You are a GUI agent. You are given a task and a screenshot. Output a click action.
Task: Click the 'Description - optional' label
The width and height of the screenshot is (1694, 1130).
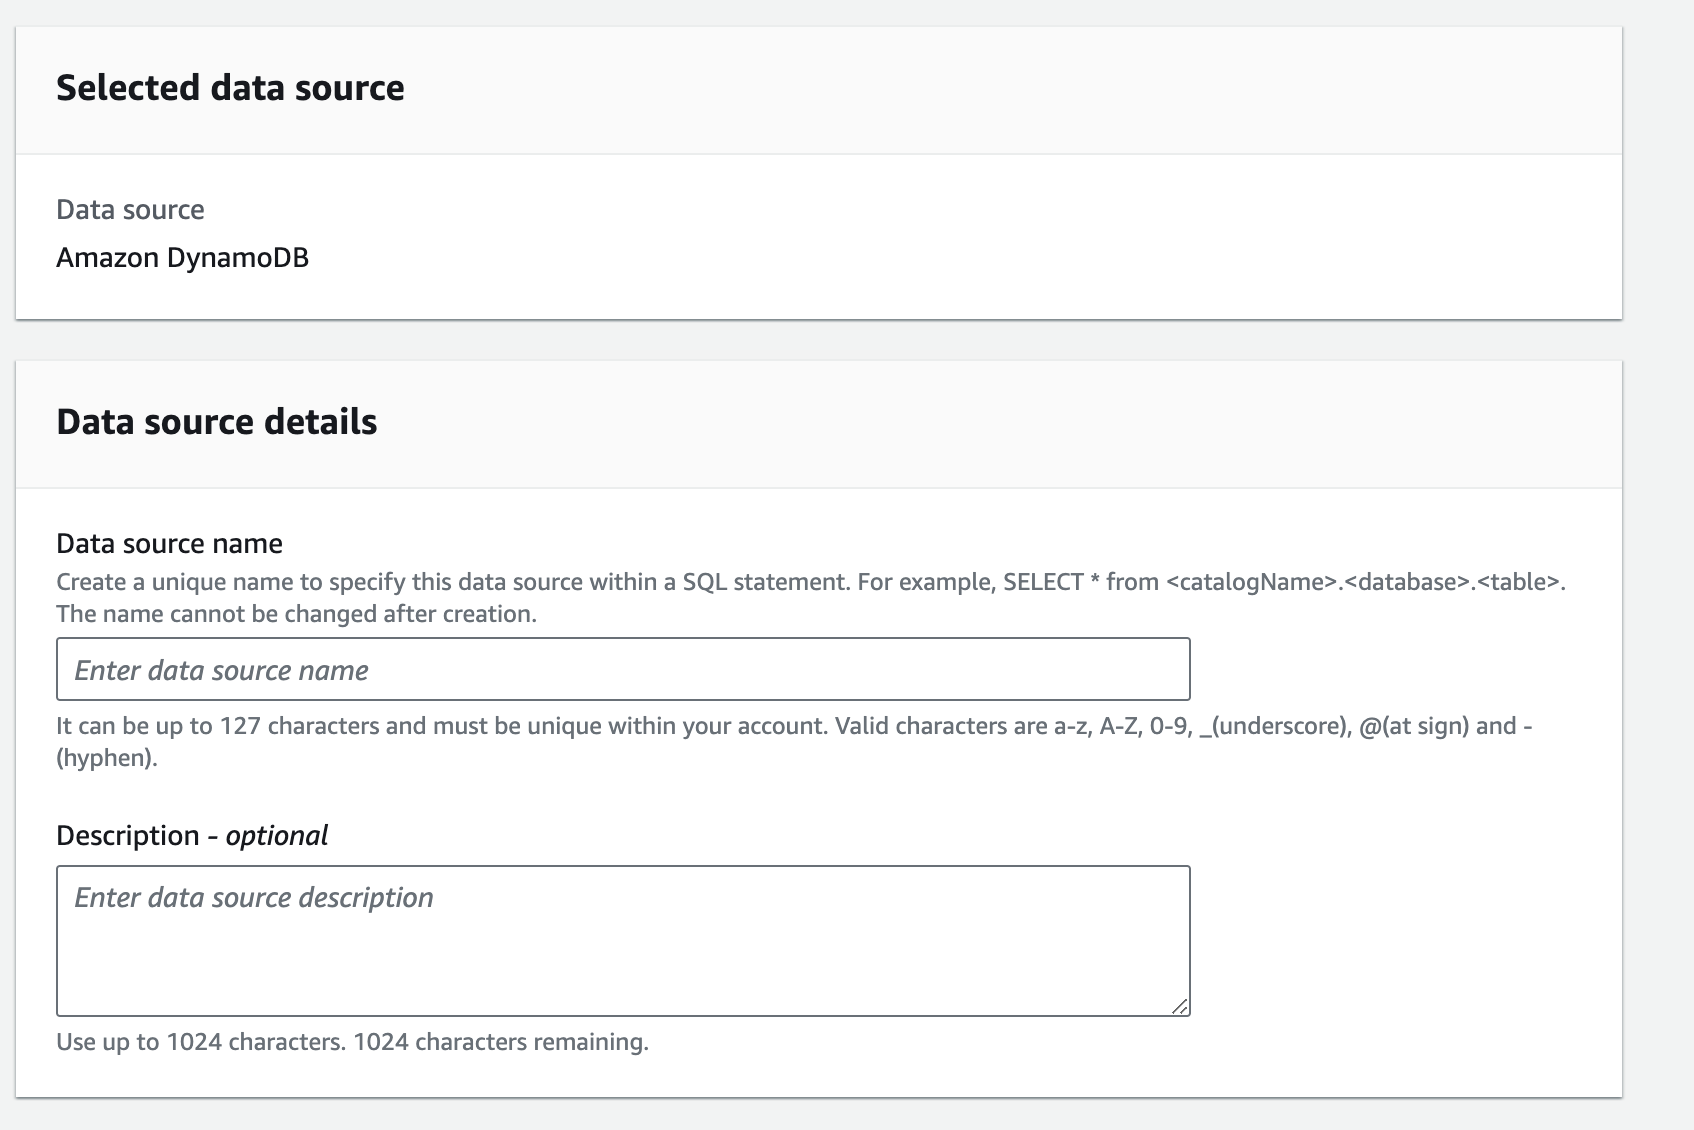point(192,835)
